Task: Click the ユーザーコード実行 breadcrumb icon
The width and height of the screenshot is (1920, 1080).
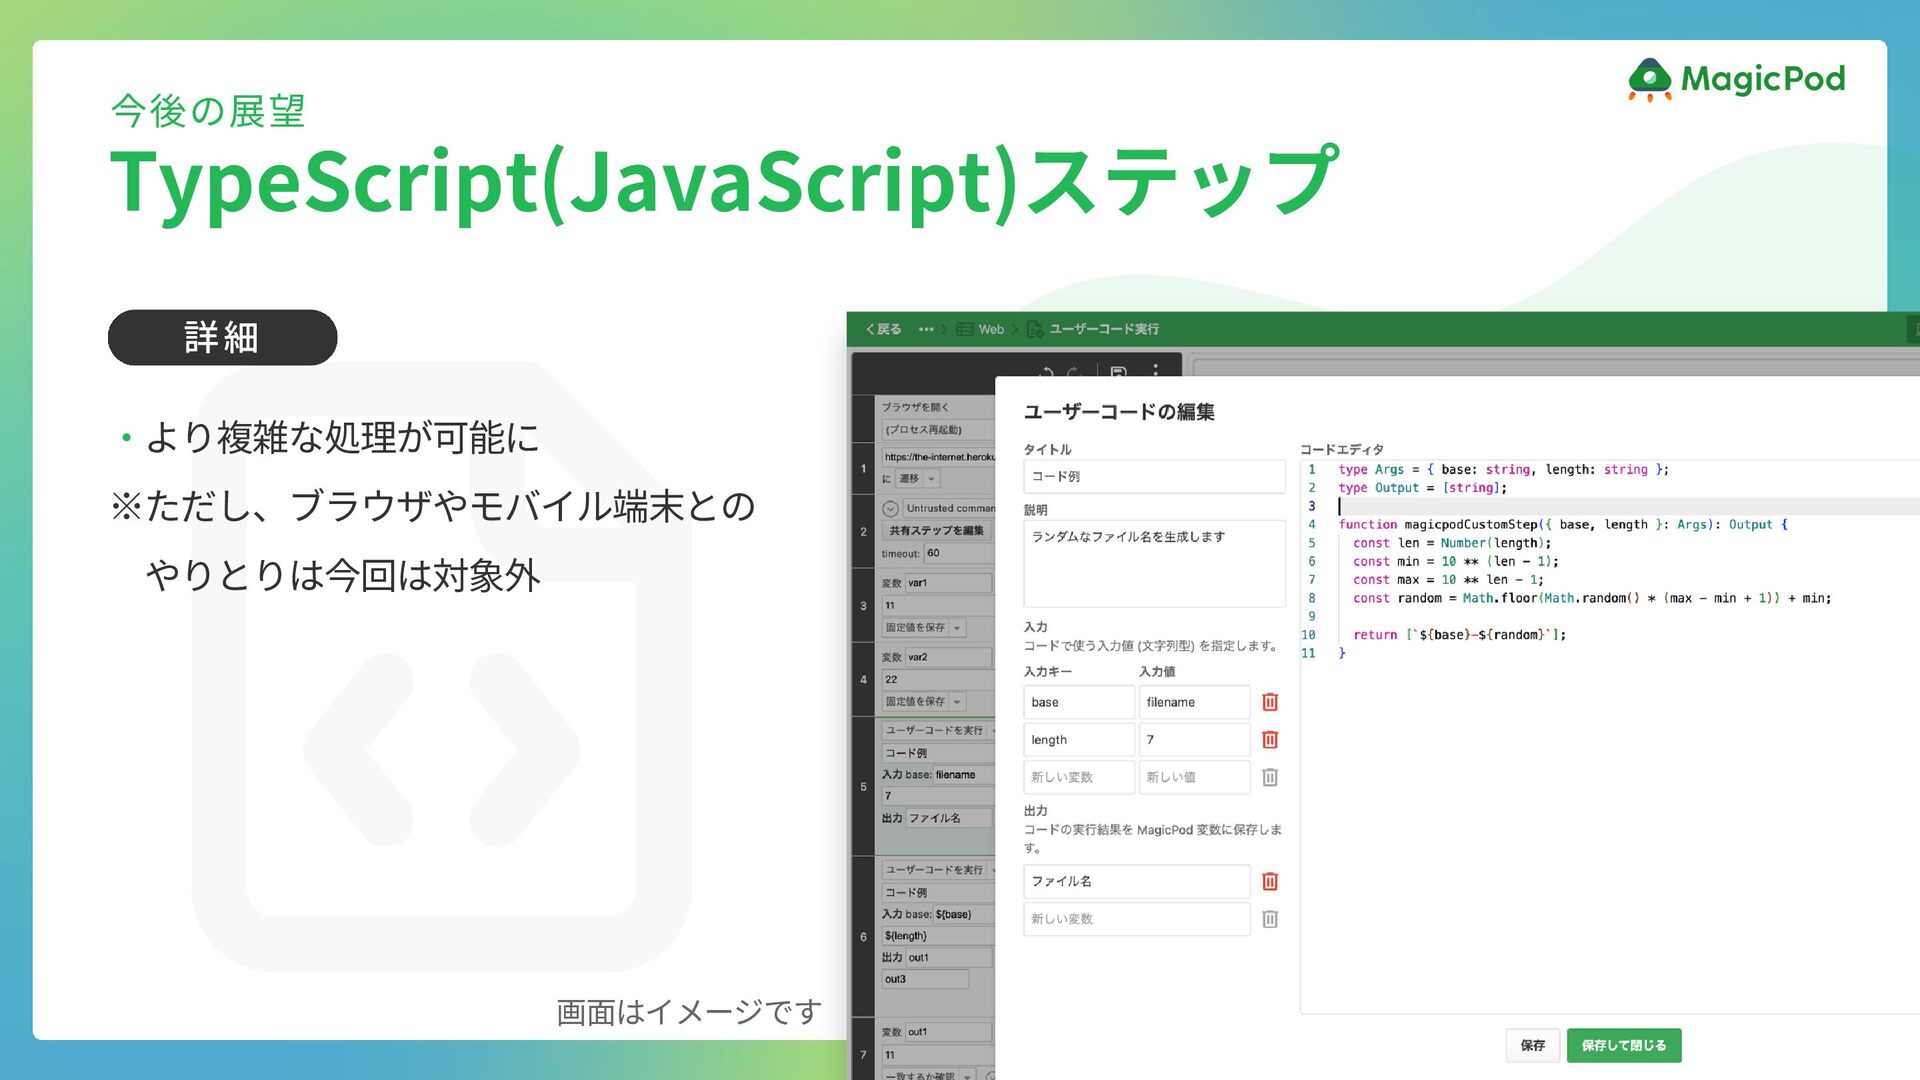Action: click(x=1035, y=329)
